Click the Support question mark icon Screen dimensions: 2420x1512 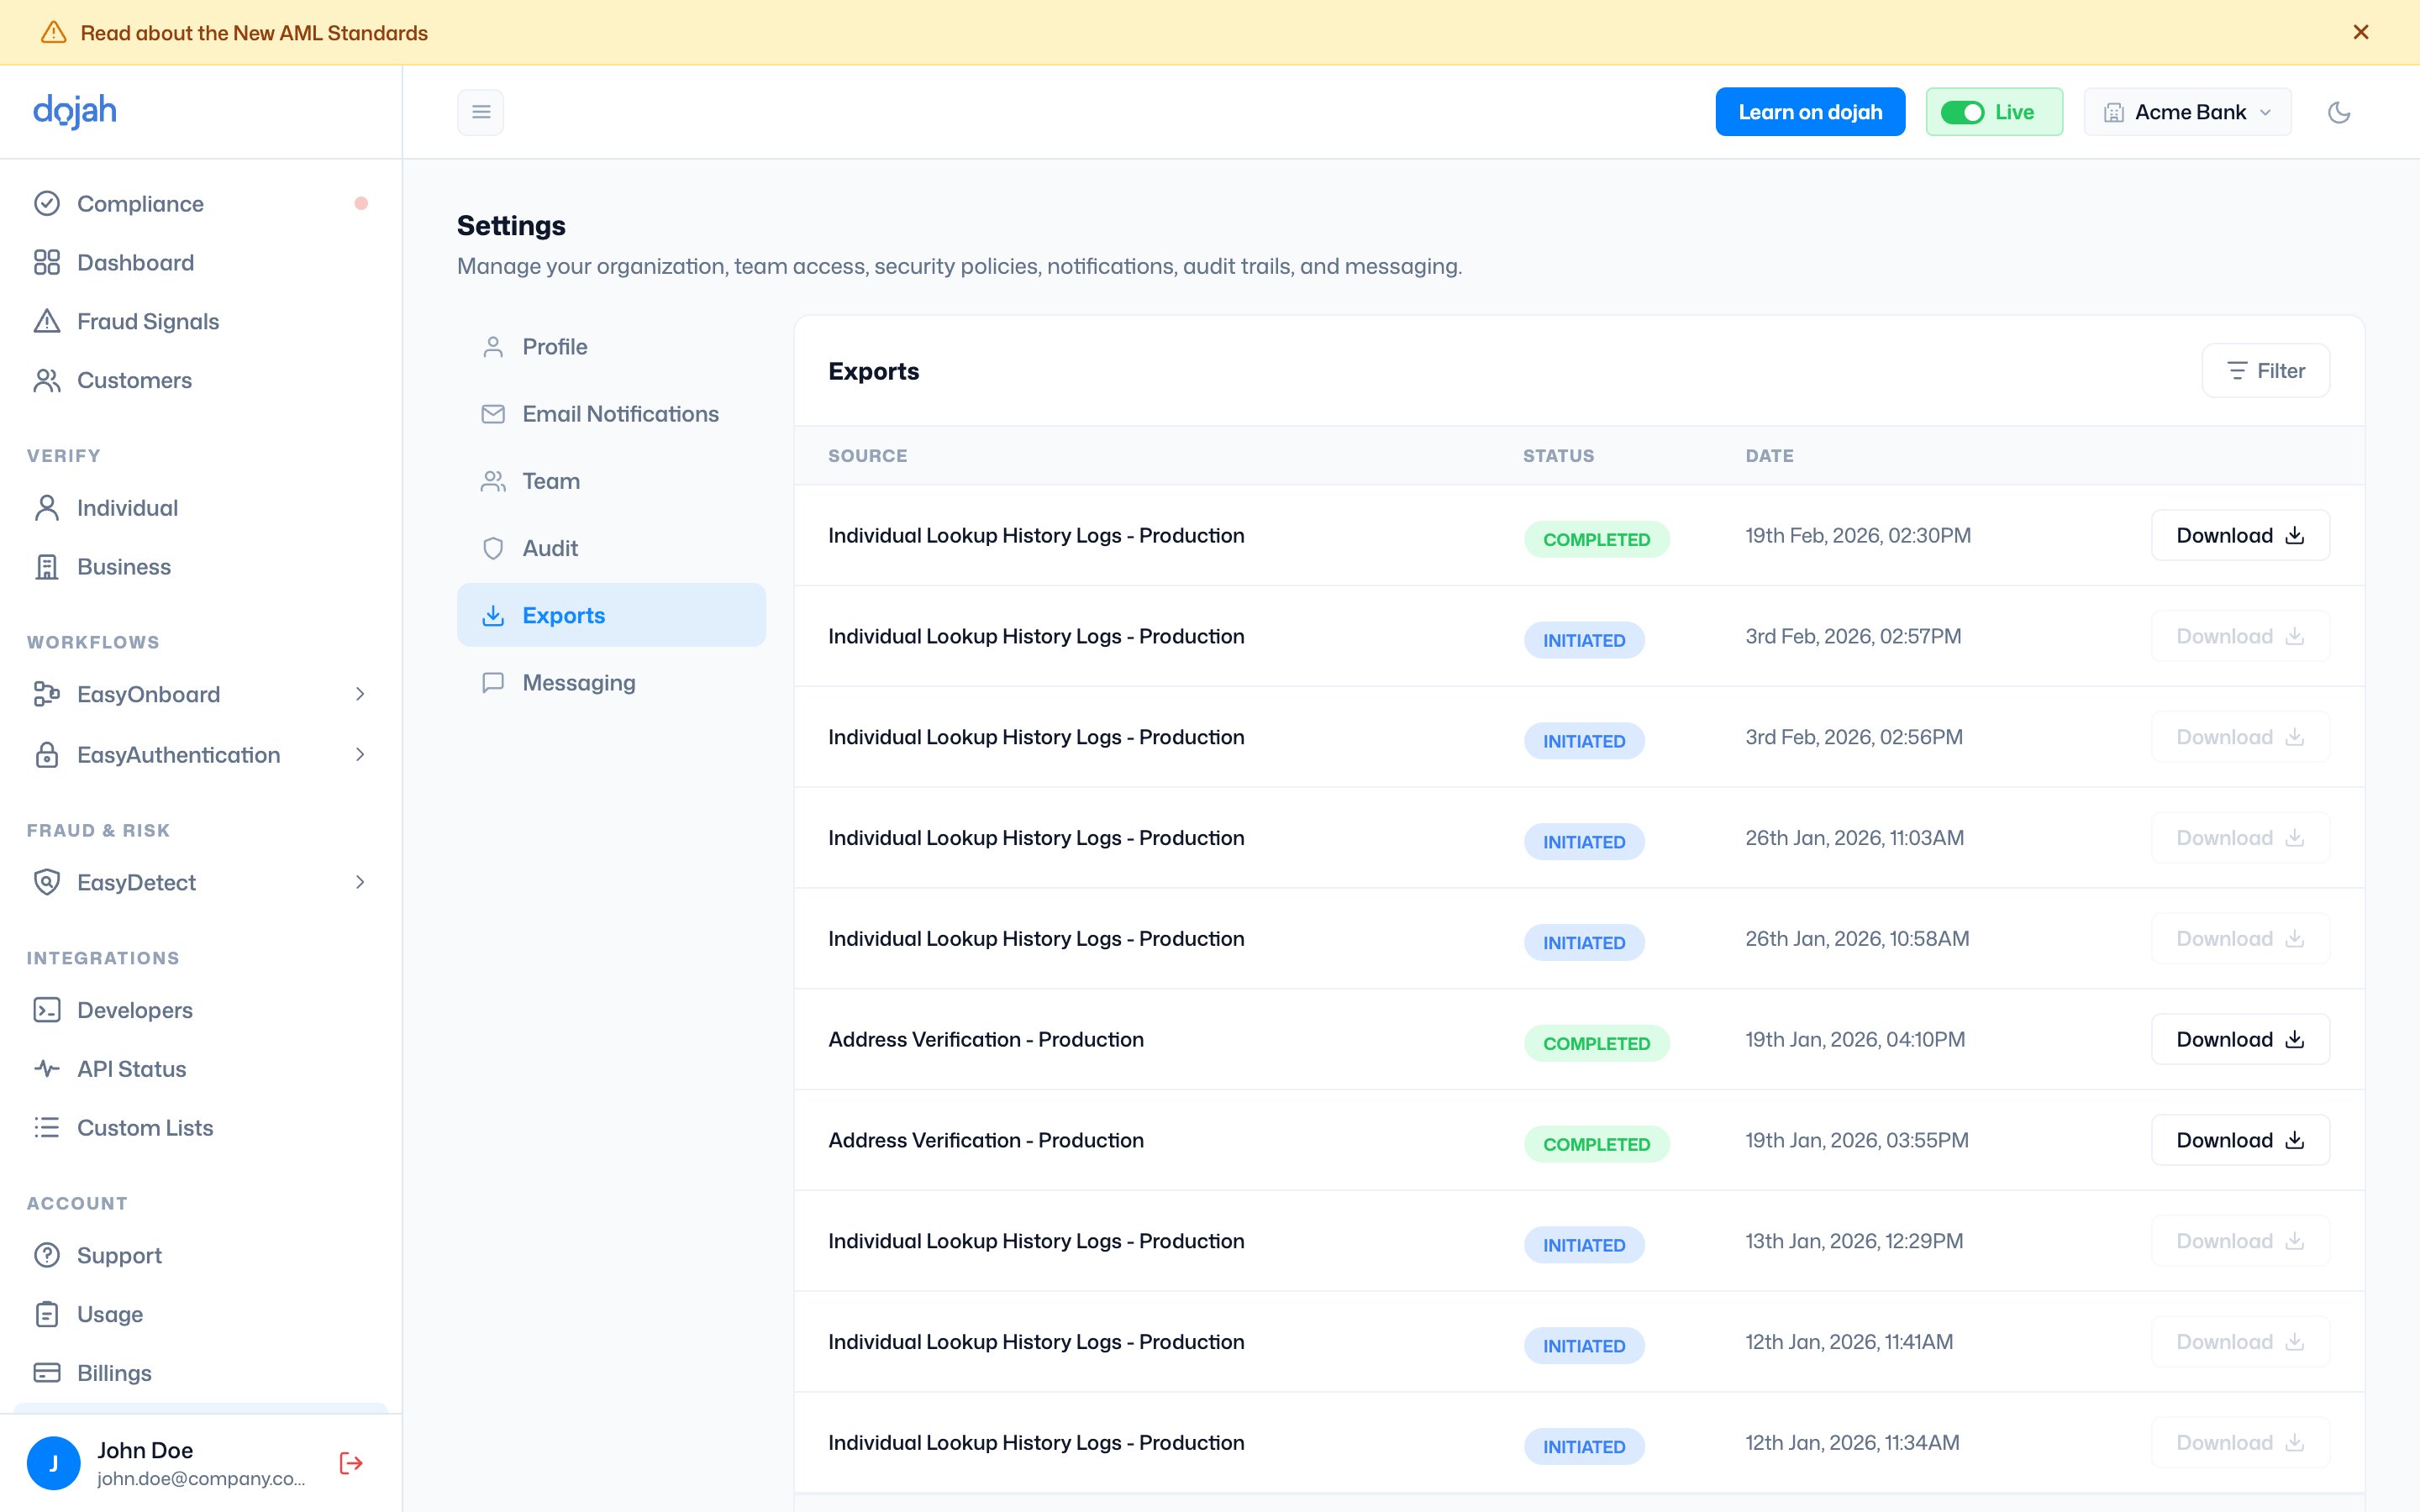pos(47,1255)
